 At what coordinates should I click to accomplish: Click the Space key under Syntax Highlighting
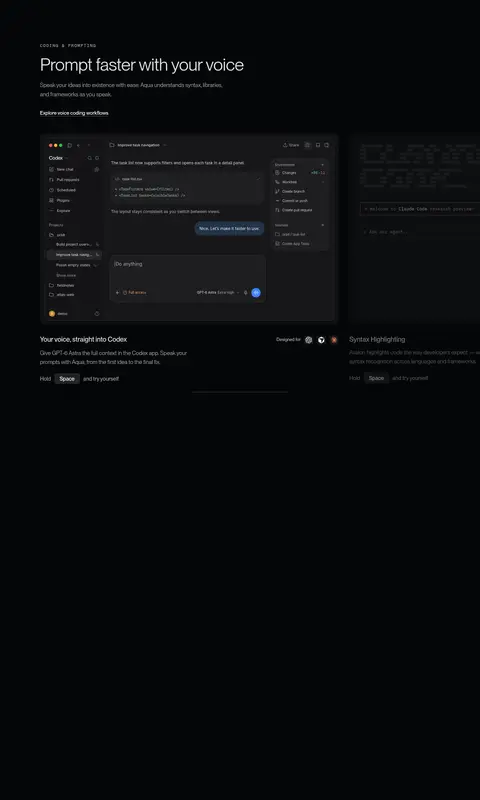point(376,379)
